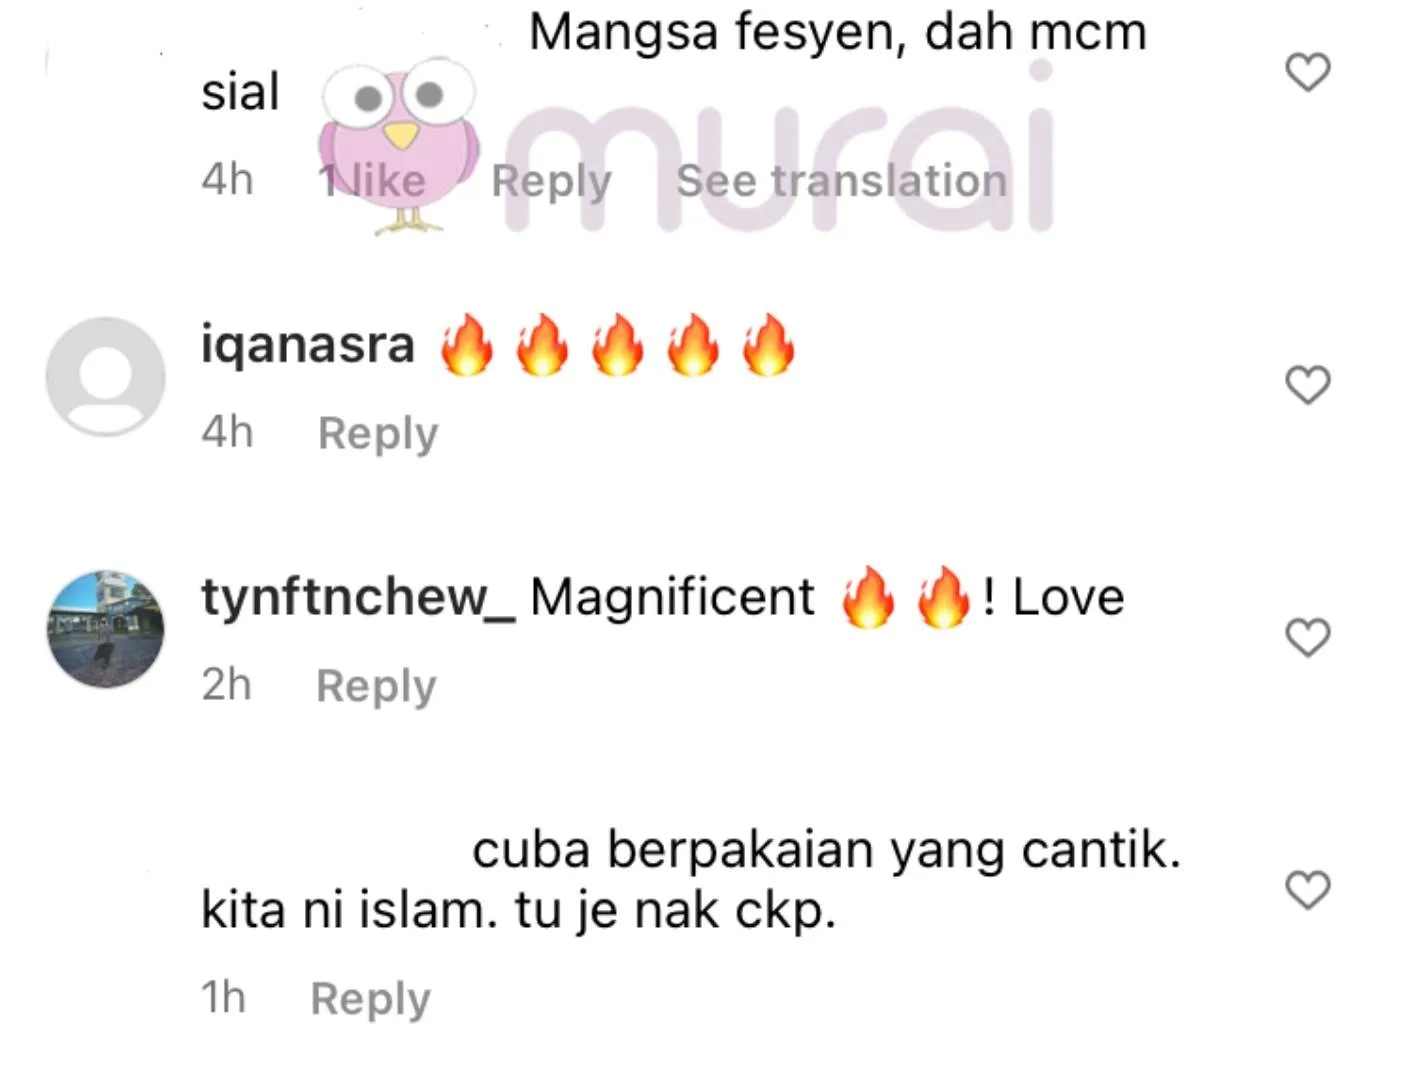Open iqanasra's default profile avatar
This screenshot has height=1080, width=1414.
(x=106, y=377)
